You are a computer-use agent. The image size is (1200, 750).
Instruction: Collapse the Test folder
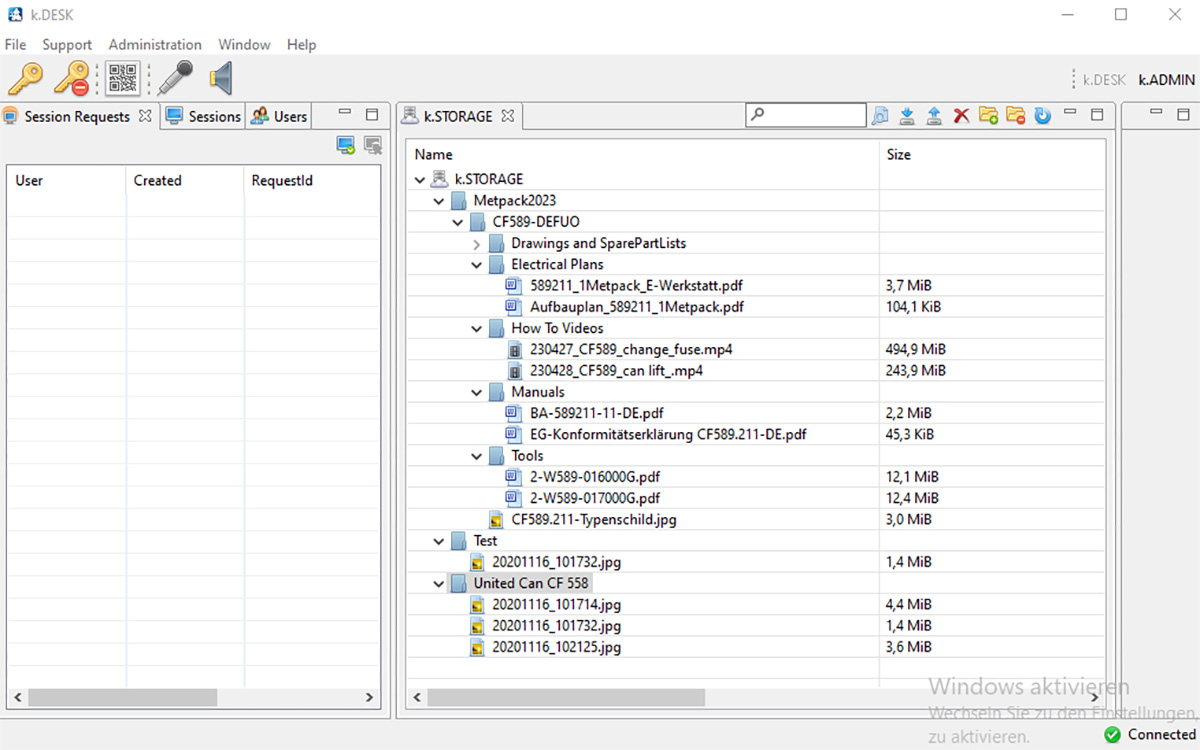439,541
